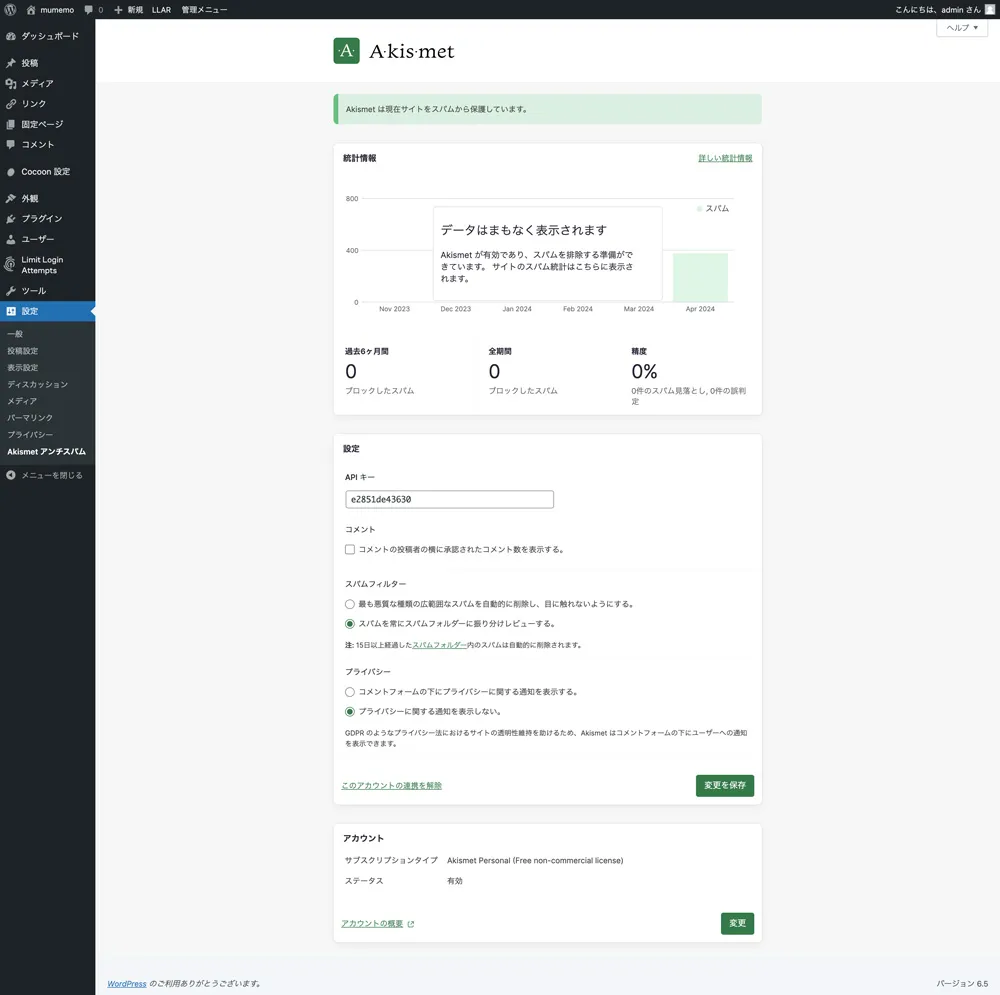This screenshot has width=1000, height=995.
Task: Click the Akismet logo in header
Action: point(346,51)
